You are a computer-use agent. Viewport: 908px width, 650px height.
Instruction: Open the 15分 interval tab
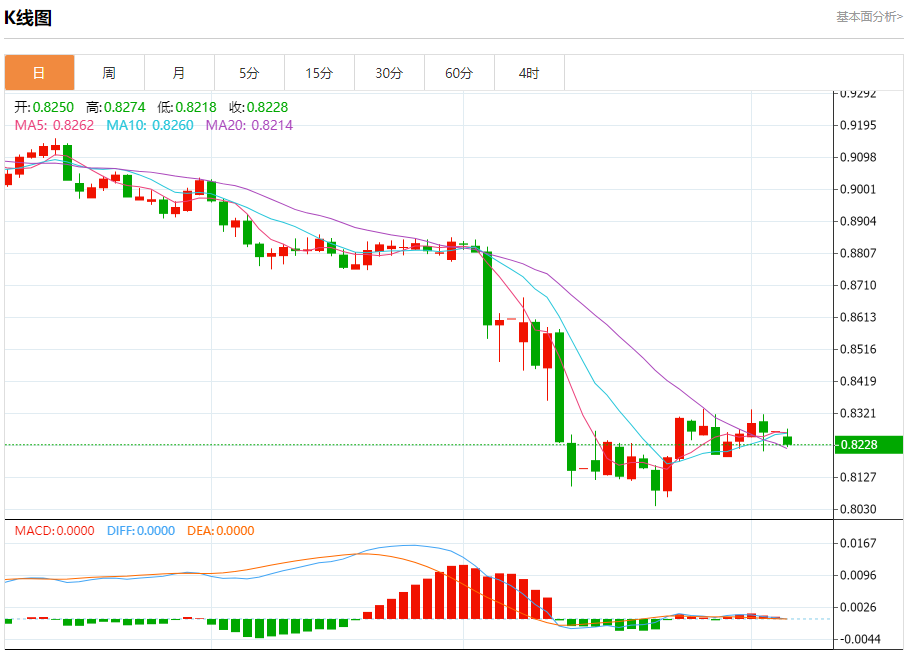point(320,73)
